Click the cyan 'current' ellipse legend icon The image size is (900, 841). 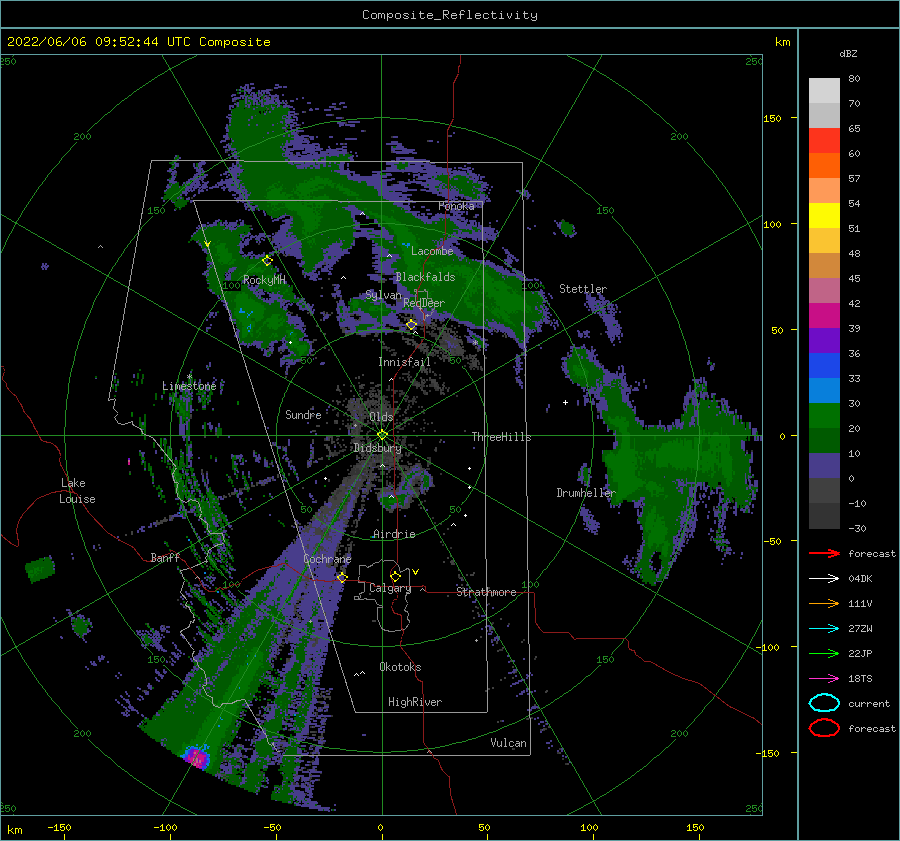click(824, 703)
